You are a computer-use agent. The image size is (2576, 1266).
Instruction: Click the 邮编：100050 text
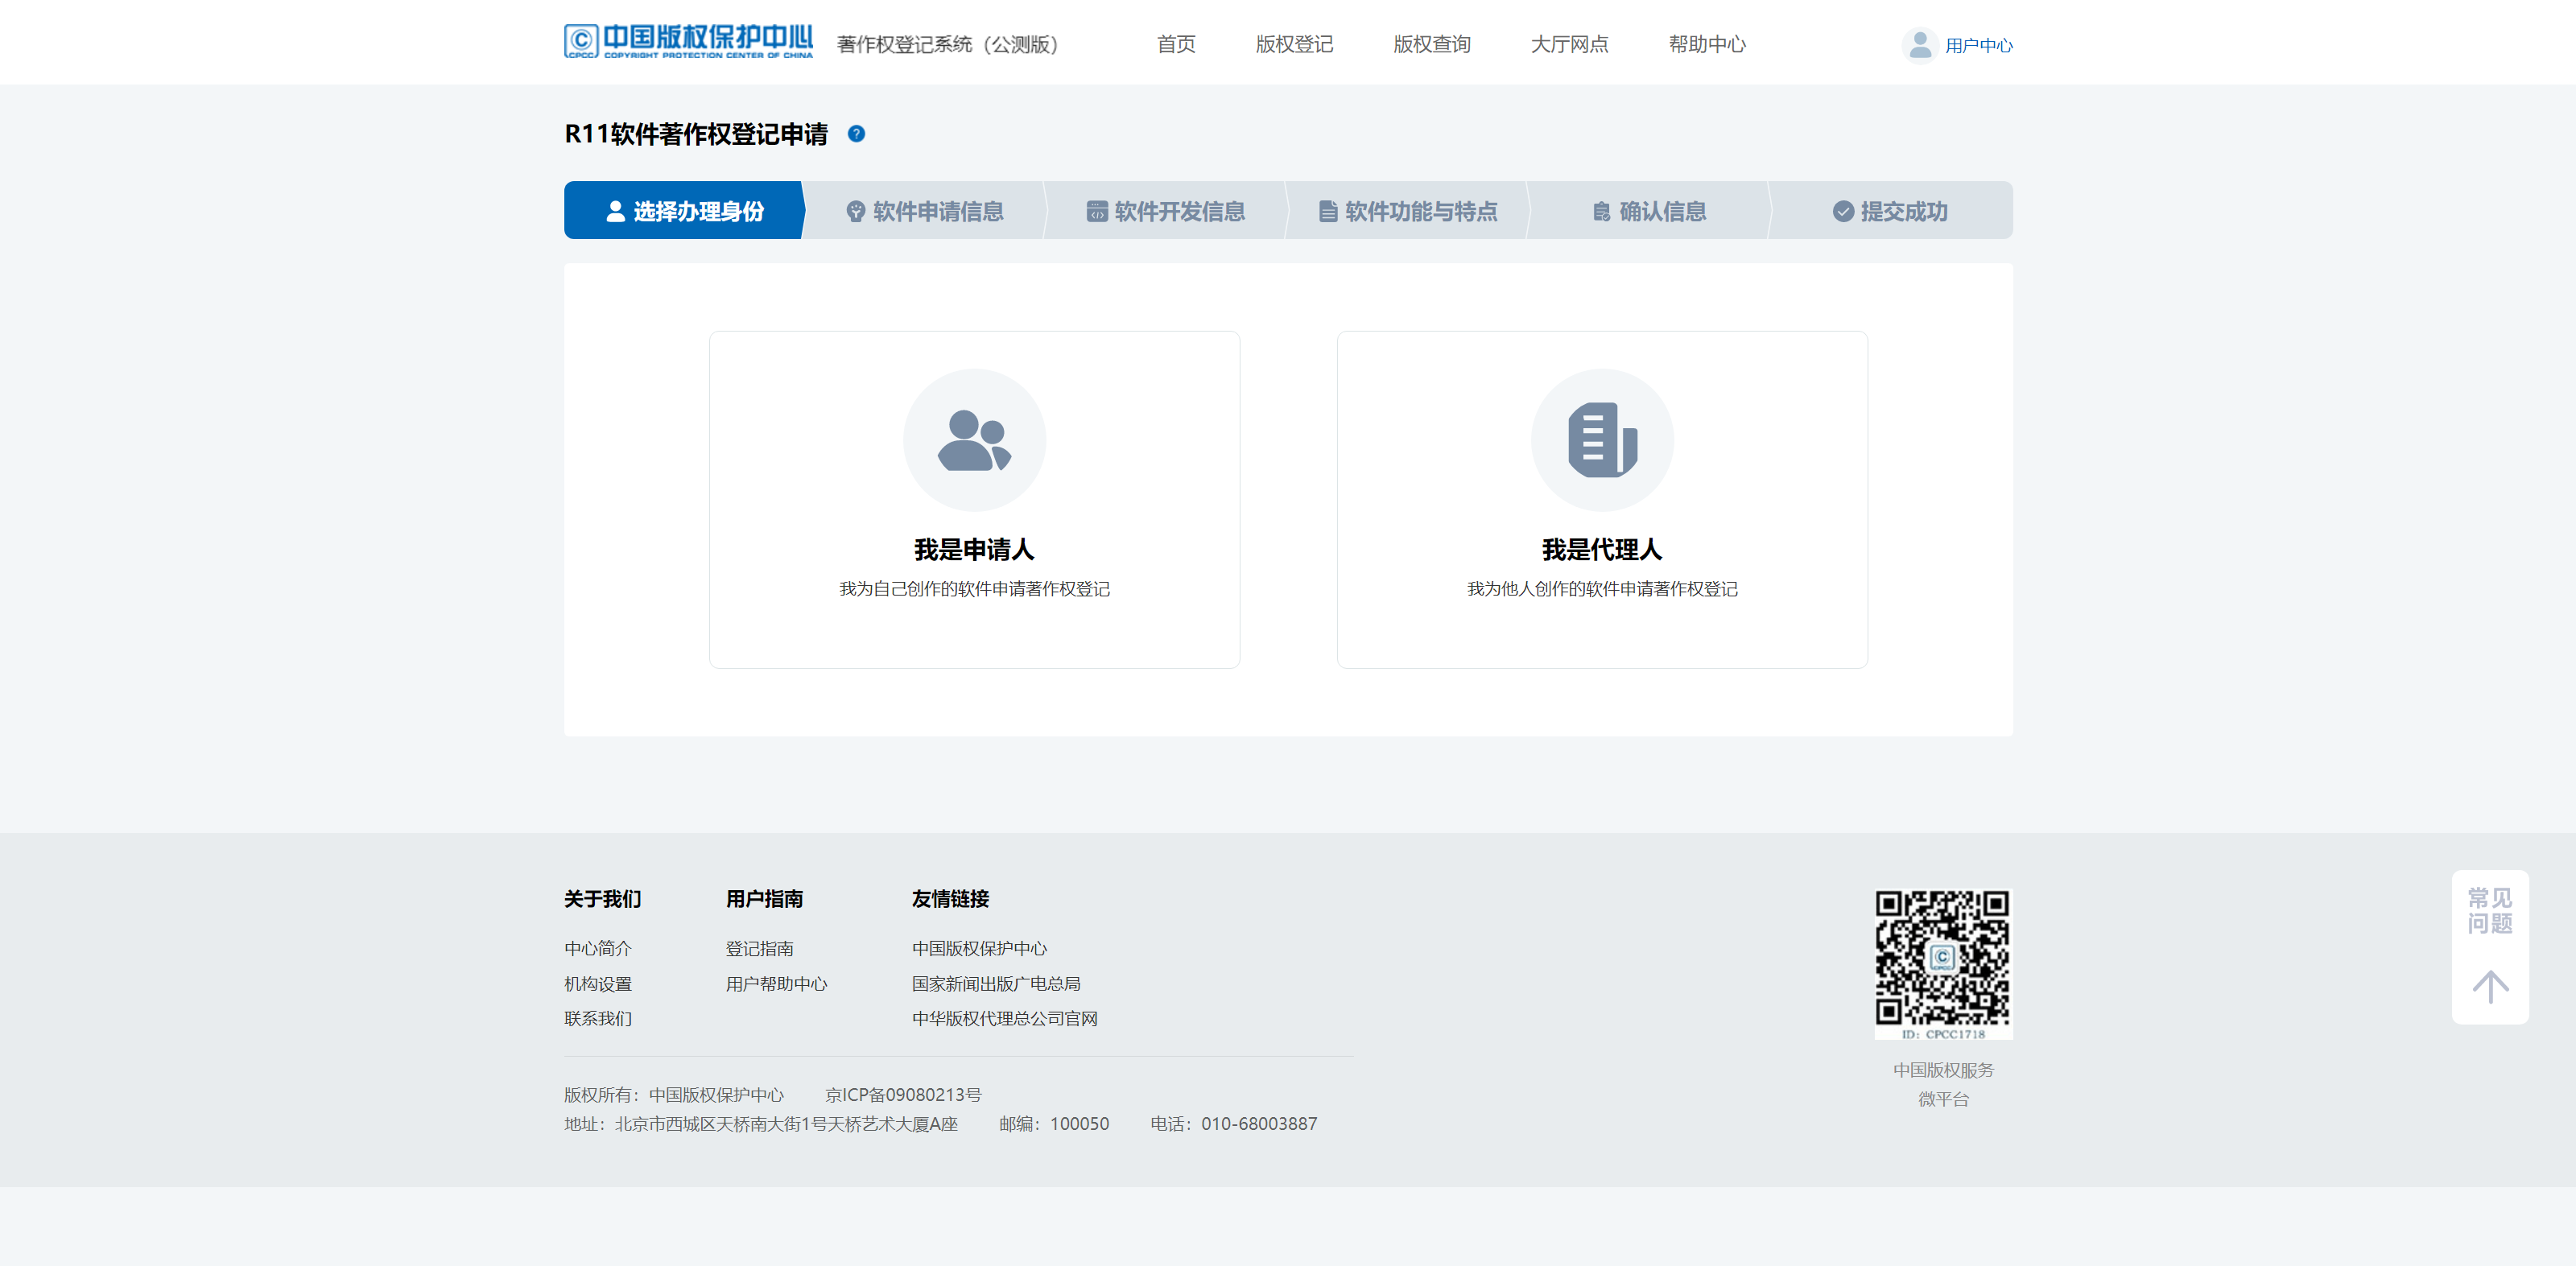(1054, 1123)
